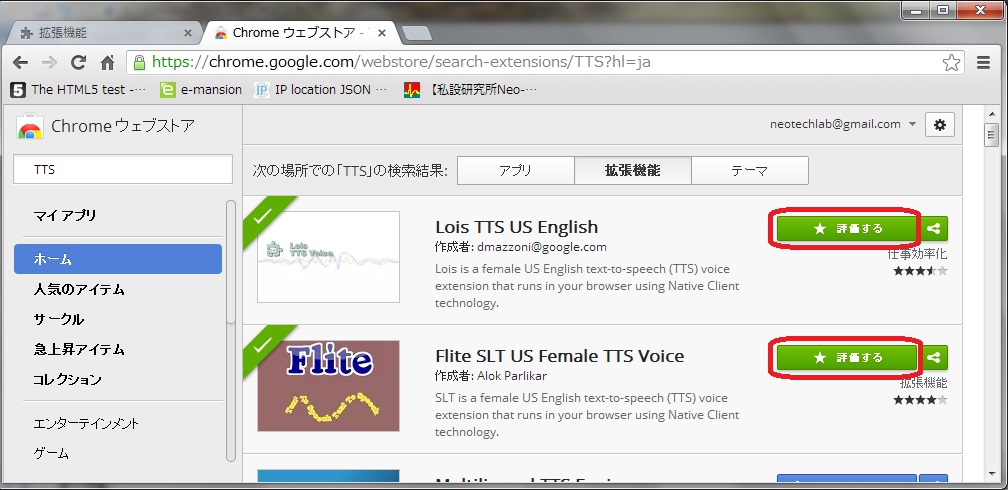Bookmark this page with the star icon
This screenshot has width=1008, height=490.
click(x=951, y=62)
